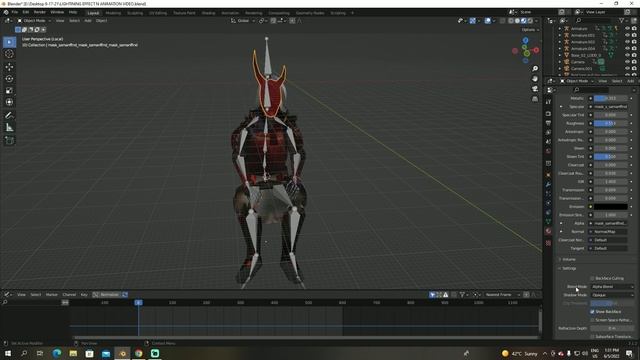Open the Texture properties tab
This screenshot has height=360, width=640.
tap(548, 243)
